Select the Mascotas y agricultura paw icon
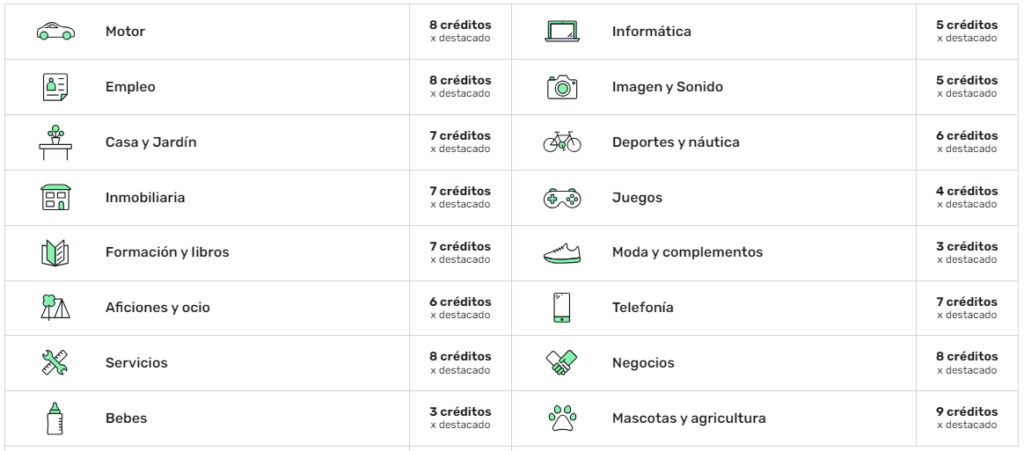The height and width of the screenshot is (451, 1024). tap(562, 418)
